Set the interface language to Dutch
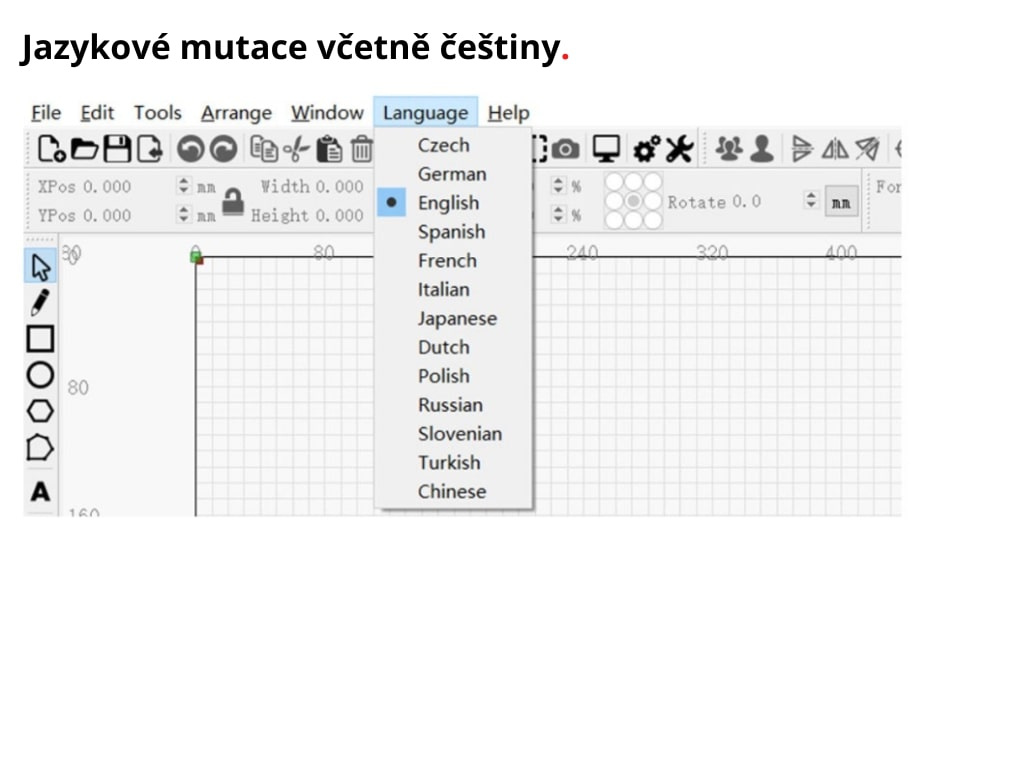The image size is (1024, 768). click(x=454, y=347)
